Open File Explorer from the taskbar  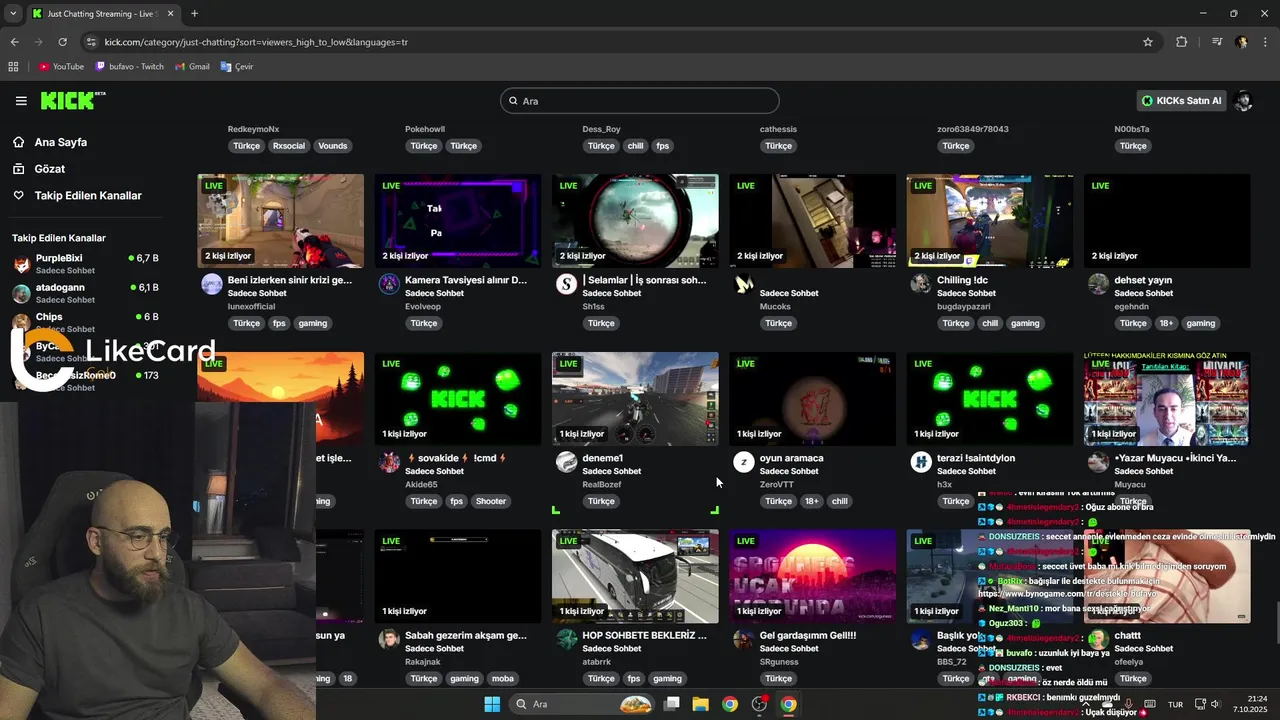(x=700, y=704)
